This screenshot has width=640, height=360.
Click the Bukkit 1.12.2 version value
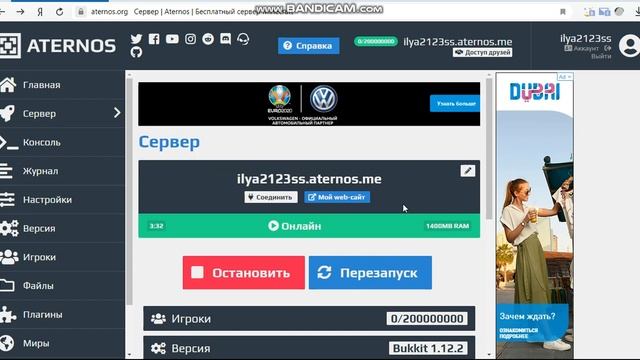(428, 348)
